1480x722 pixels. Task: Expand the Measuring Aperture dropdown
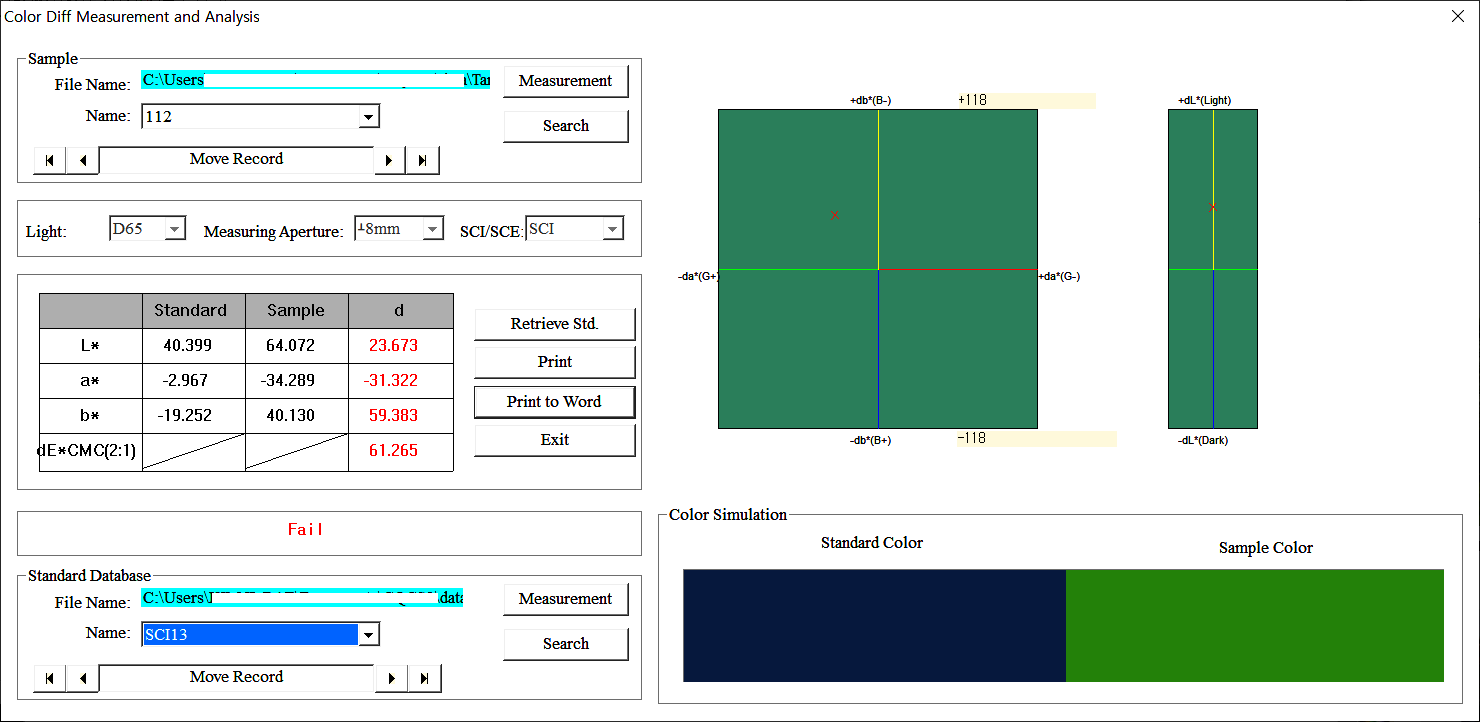pyautogui.click(x=433, y=229)
